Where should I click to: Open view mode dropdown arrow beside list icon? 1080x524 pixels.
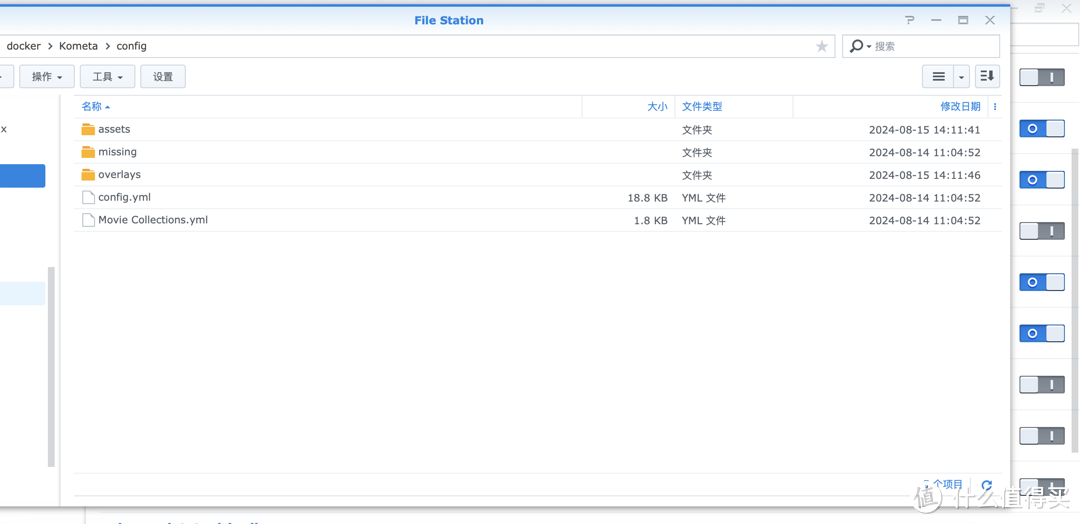(961, 77)
